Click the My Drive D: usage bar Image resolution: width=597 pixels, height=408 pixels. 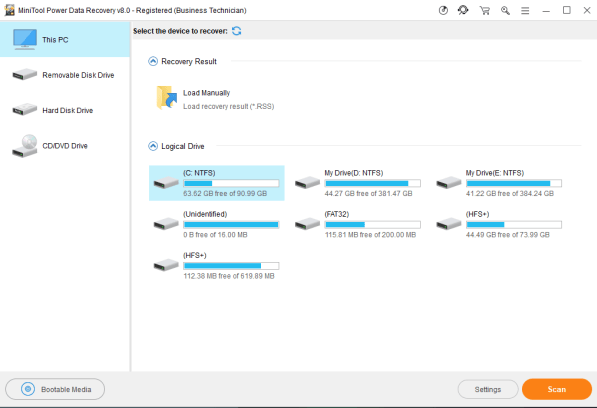click(372, 183)
